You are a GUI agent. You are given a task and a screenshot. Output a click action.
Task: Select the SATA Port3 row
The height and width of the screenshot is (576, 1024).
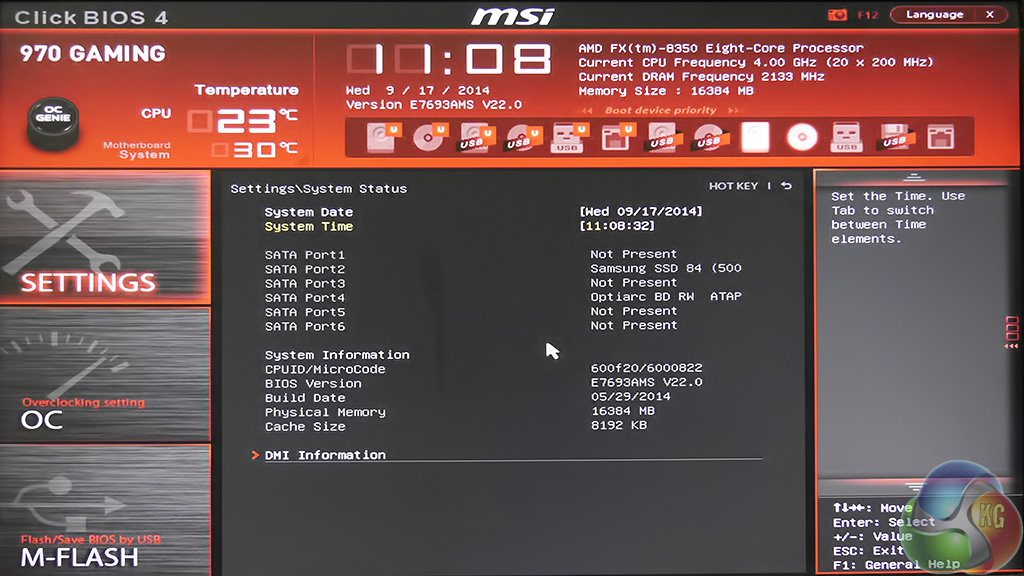click(x=503, y=283)
